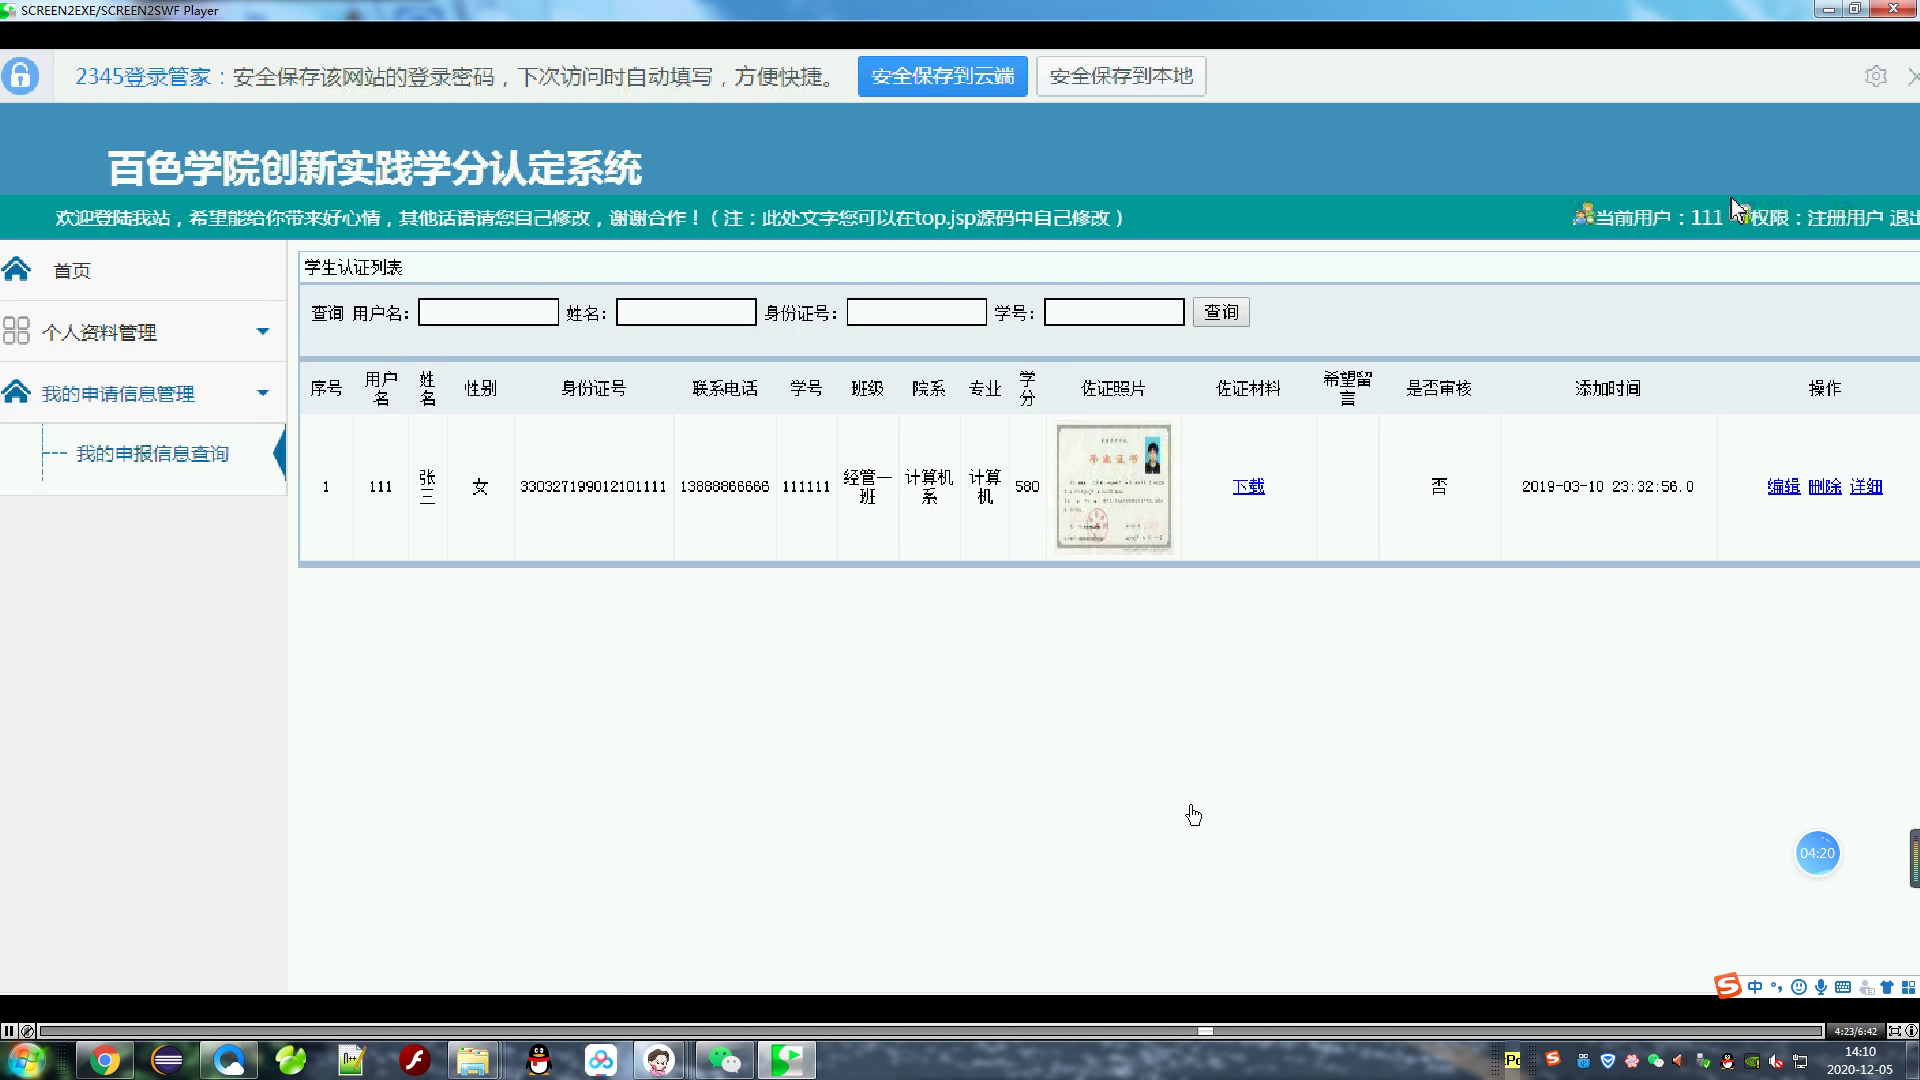Viewport: 1920px width, 1080px height.
Task: Click in 学号 search input field
Action: coord(1114,312)
